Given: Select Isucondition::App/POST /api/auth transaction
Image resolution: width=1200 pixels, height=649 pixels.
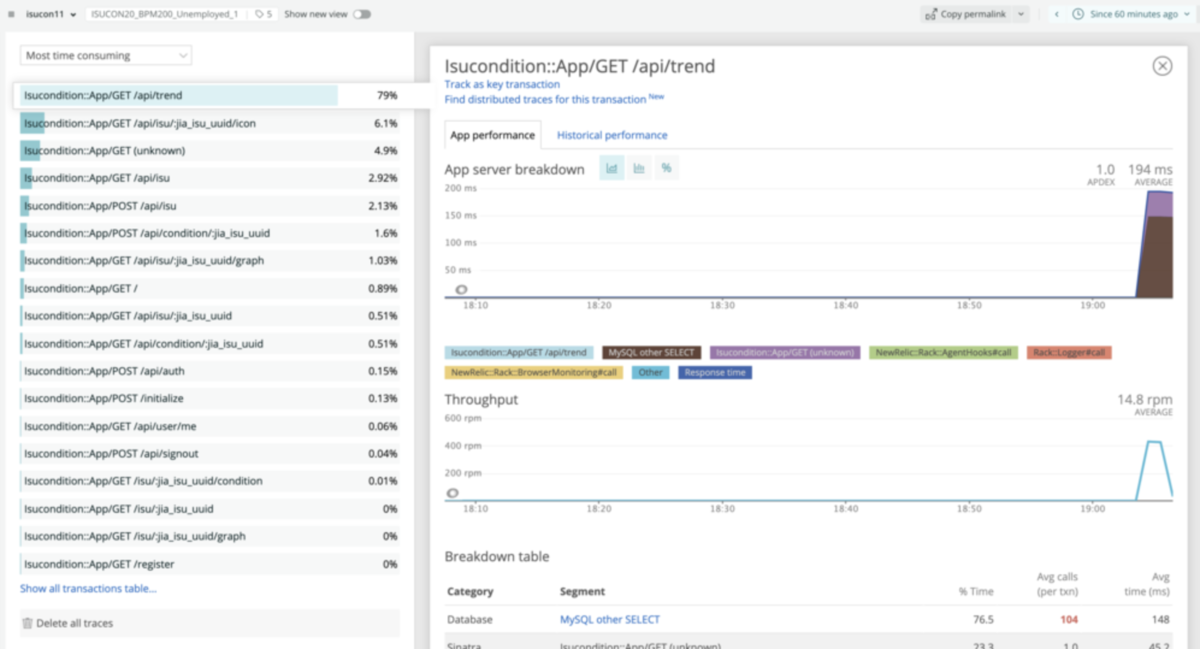Looking at the screenshot, I should click(210, 371).
